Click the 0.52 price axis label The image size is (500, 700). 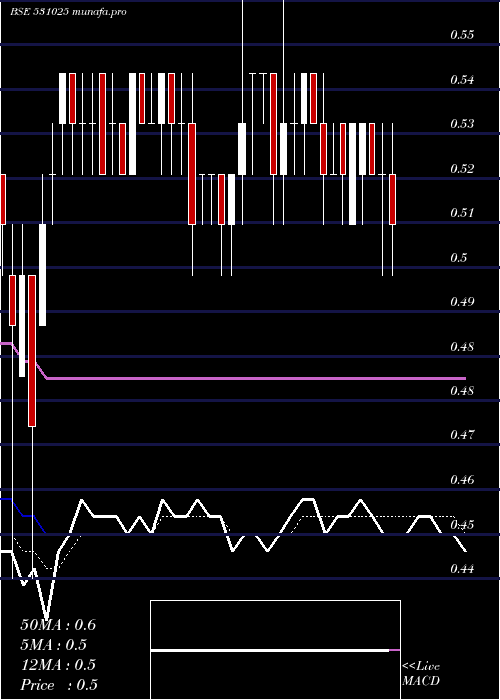(x=462, y=169)
